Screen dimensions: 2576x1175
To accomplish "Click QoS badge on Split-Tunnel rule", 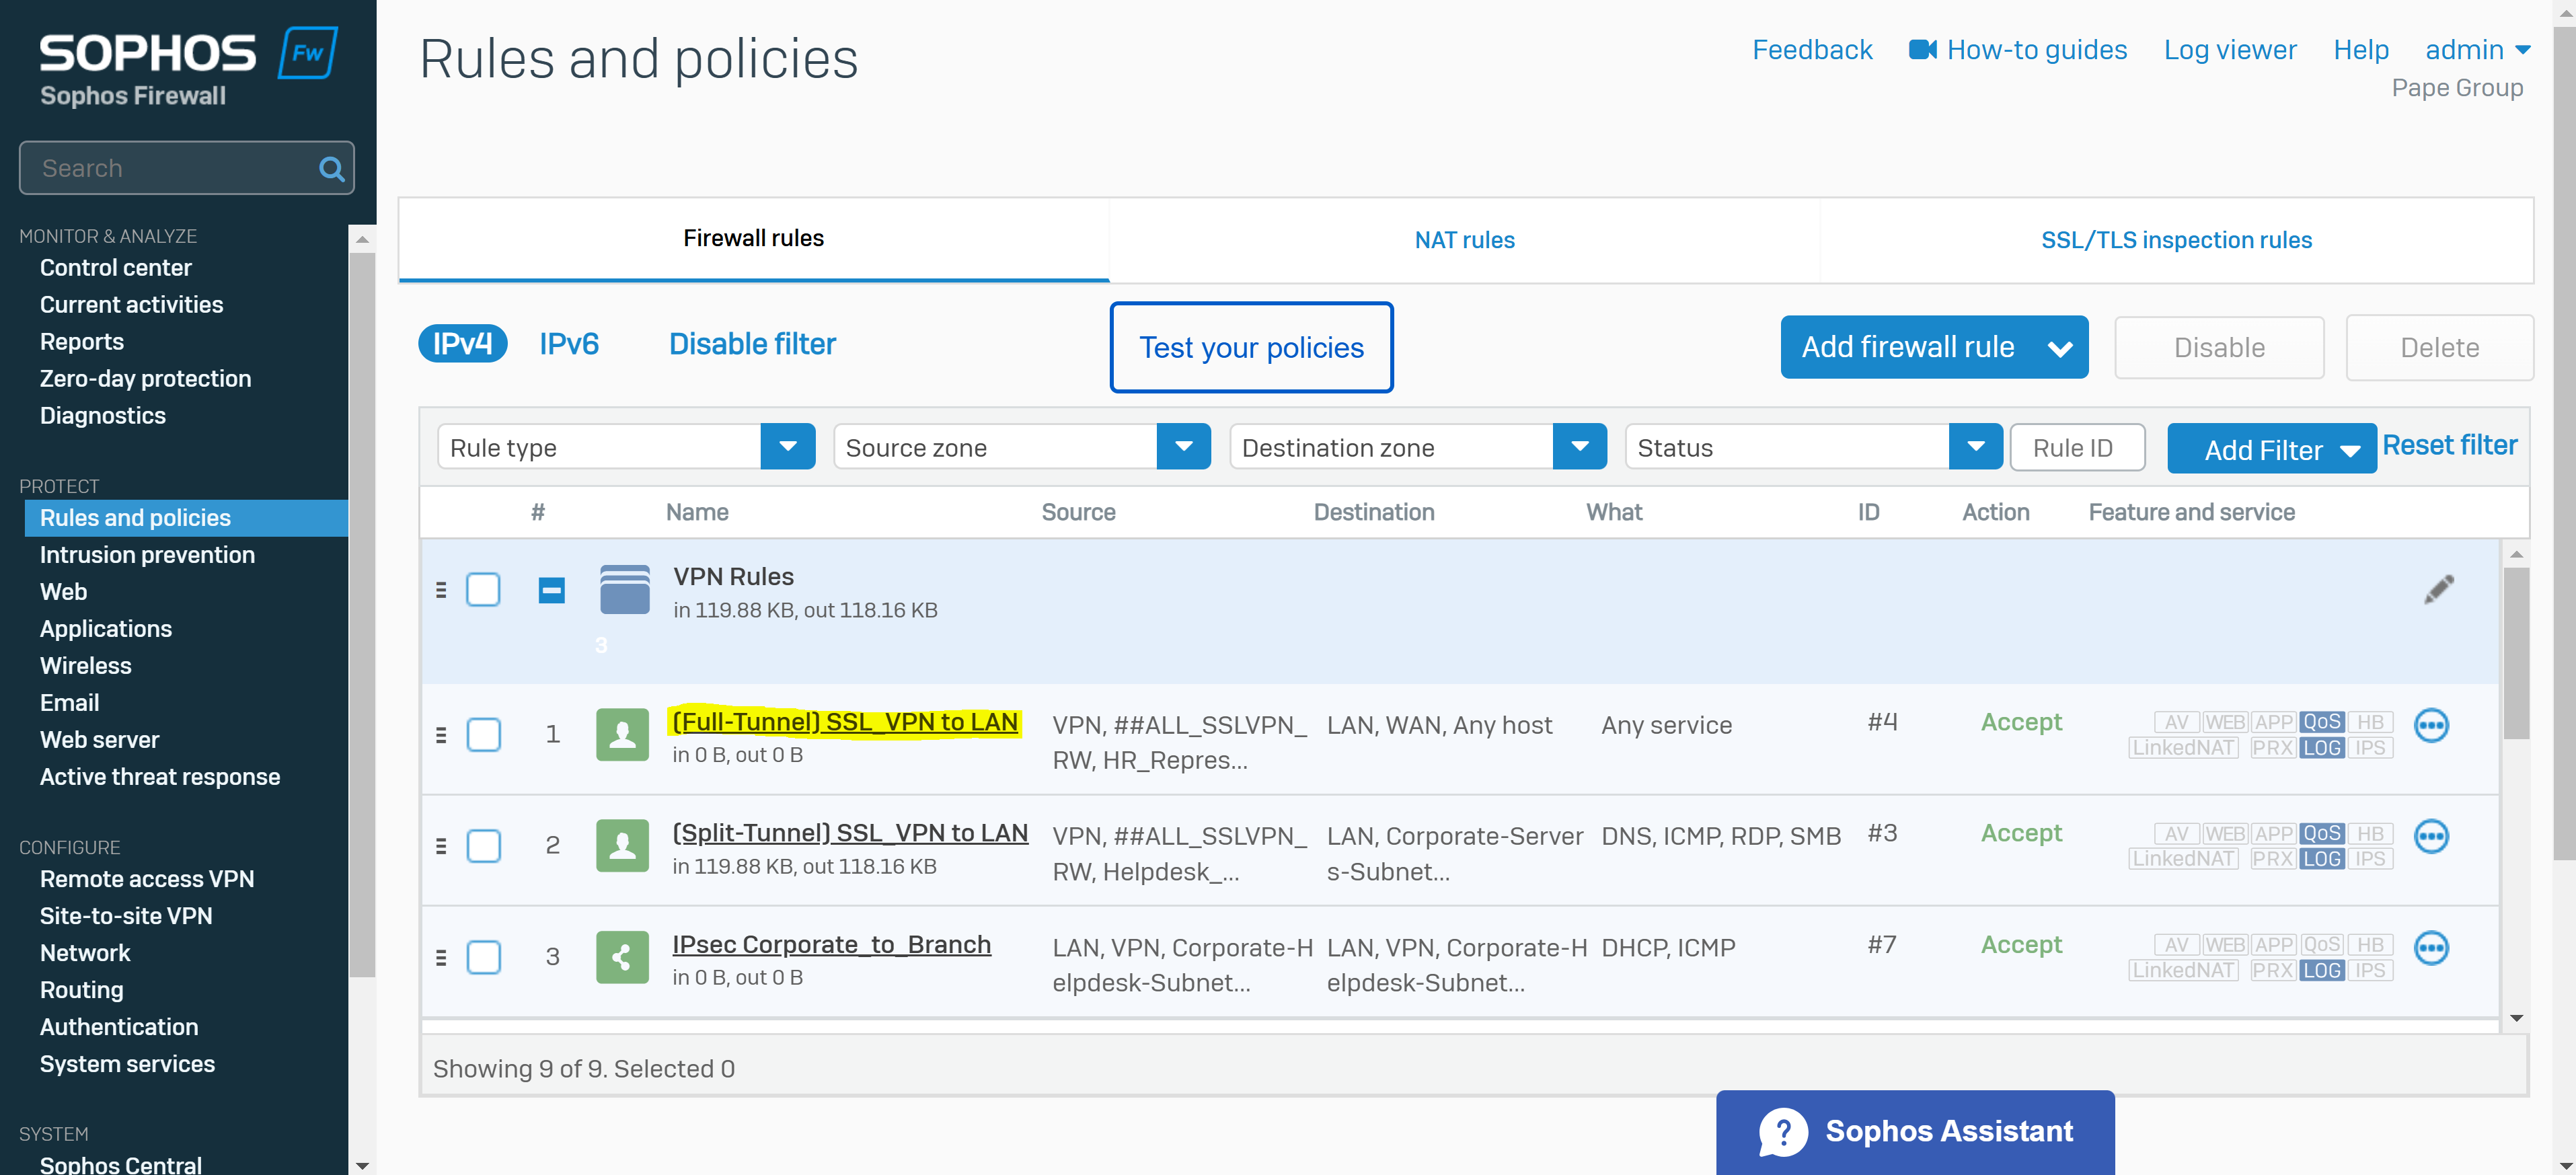I will click(x=2321, y=833).
